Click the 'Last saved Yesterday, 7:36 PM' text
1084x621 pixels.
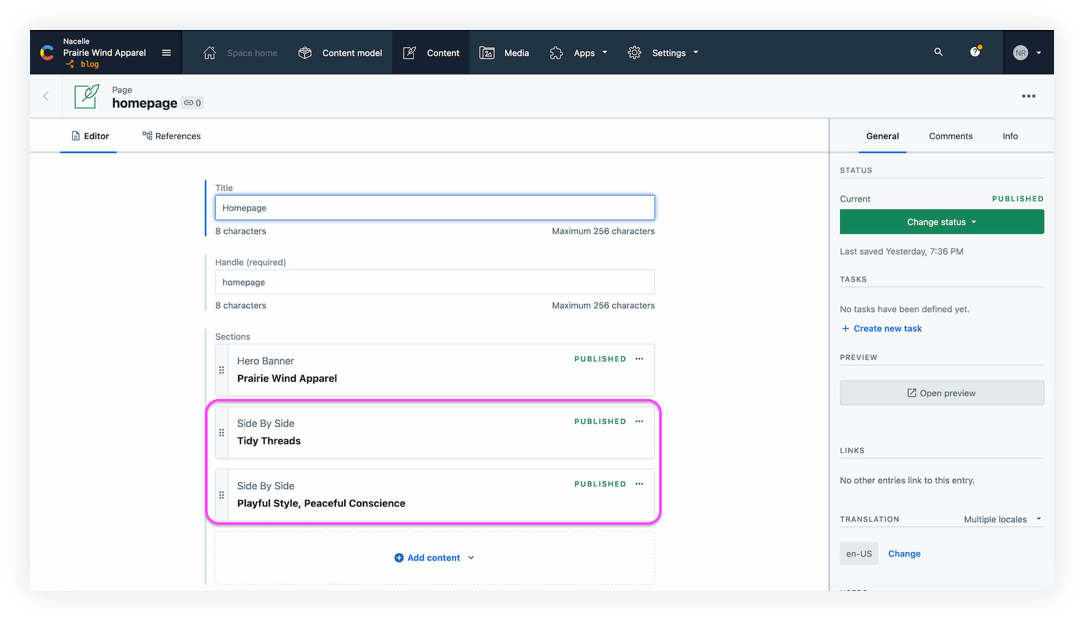[901, 252]
